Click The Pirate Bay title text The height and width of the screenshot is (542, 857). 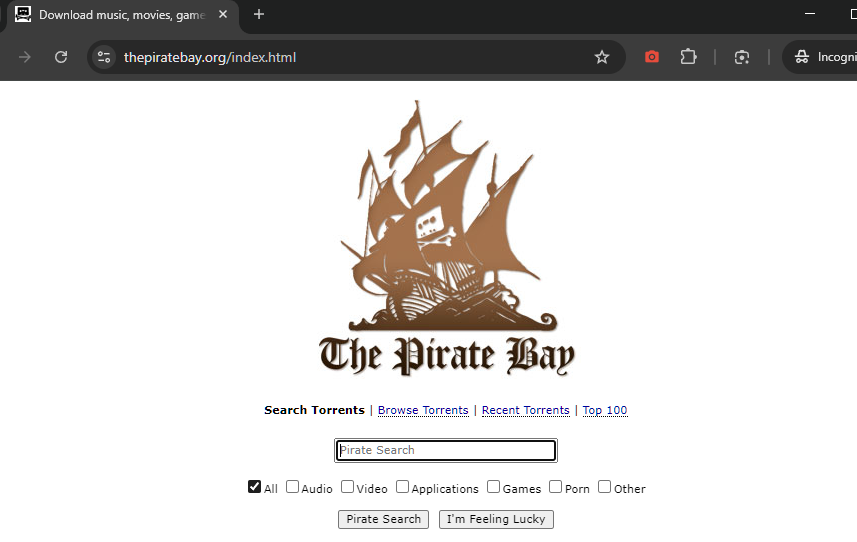[447, 356]
